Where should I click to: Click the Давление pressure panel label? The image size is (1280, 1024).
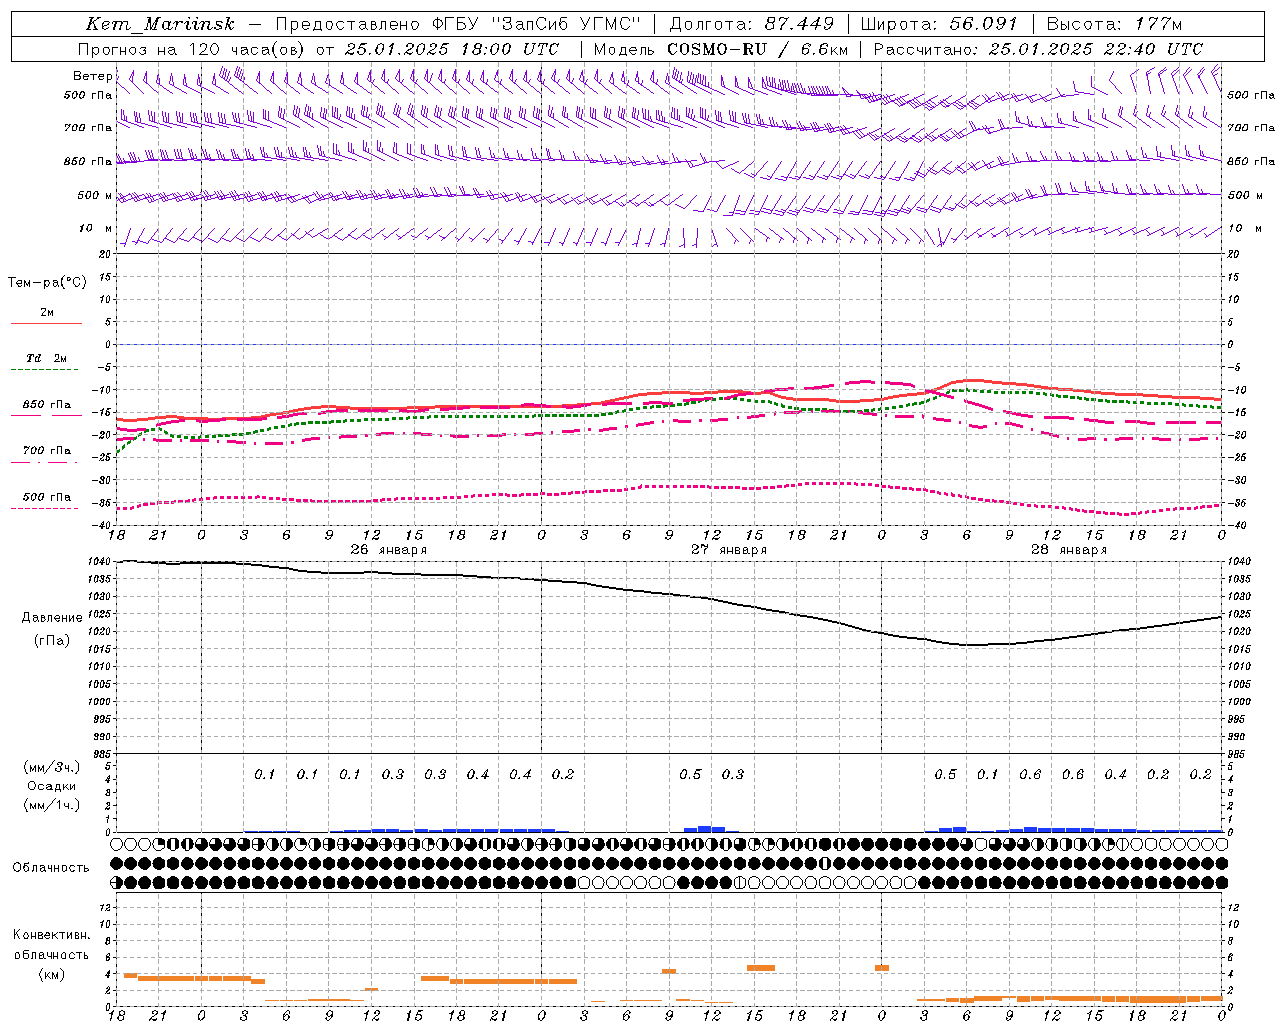52,618
